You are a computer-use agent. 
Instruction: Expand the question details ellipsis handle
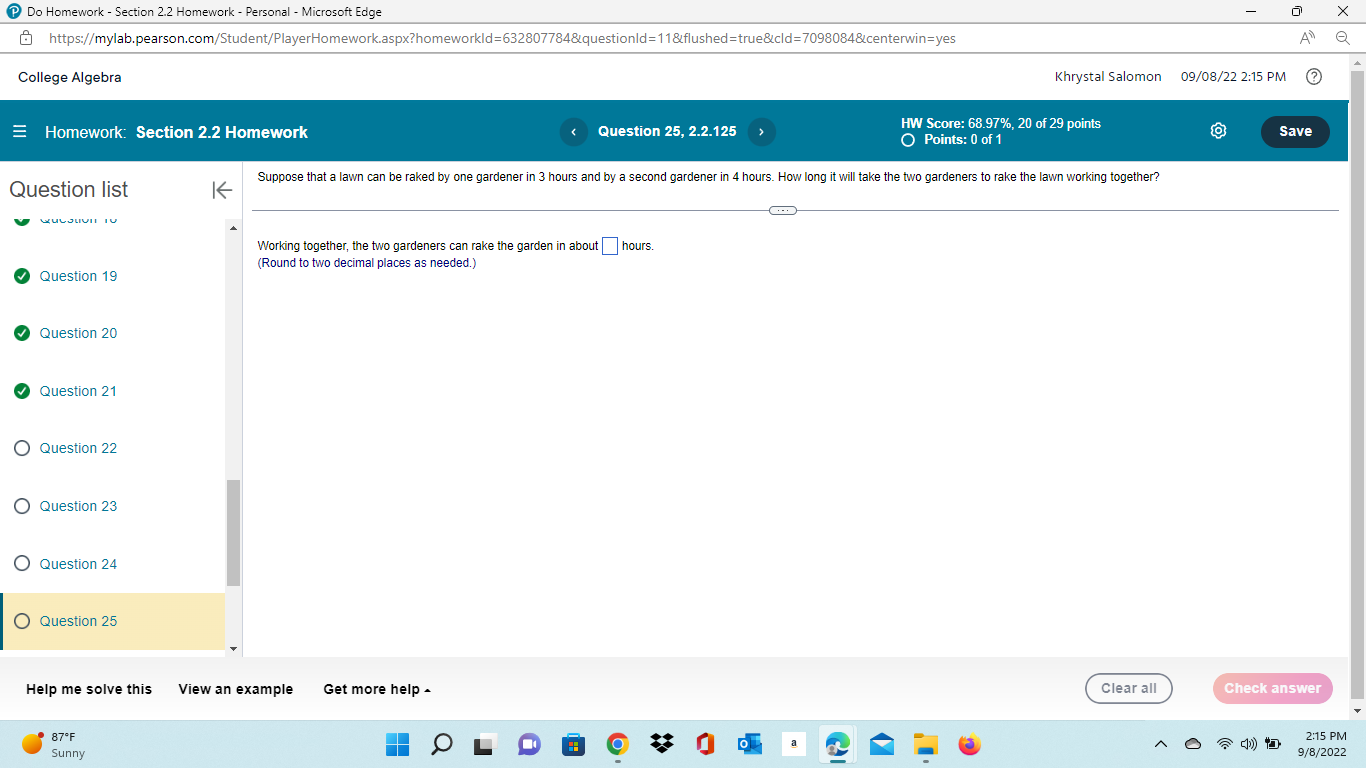[x=783, y=210]
